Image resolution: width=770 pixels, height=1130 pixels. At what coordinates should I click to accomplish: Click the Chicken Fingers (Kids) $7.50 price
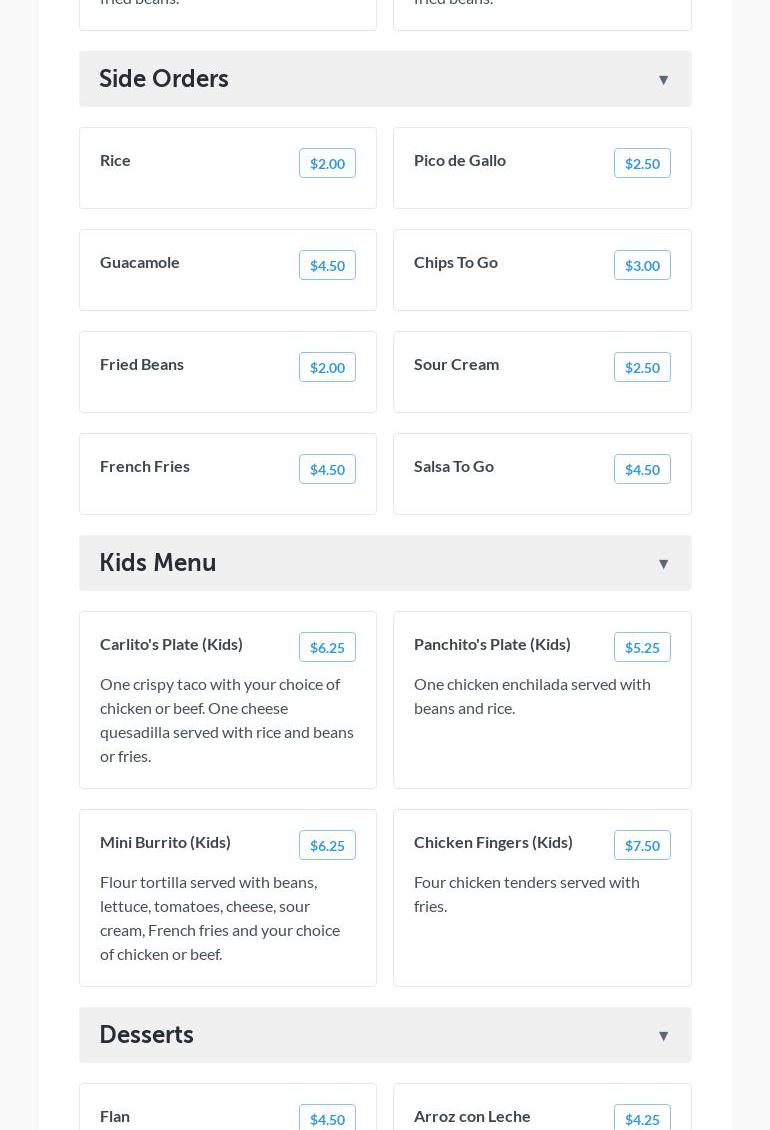642,846
